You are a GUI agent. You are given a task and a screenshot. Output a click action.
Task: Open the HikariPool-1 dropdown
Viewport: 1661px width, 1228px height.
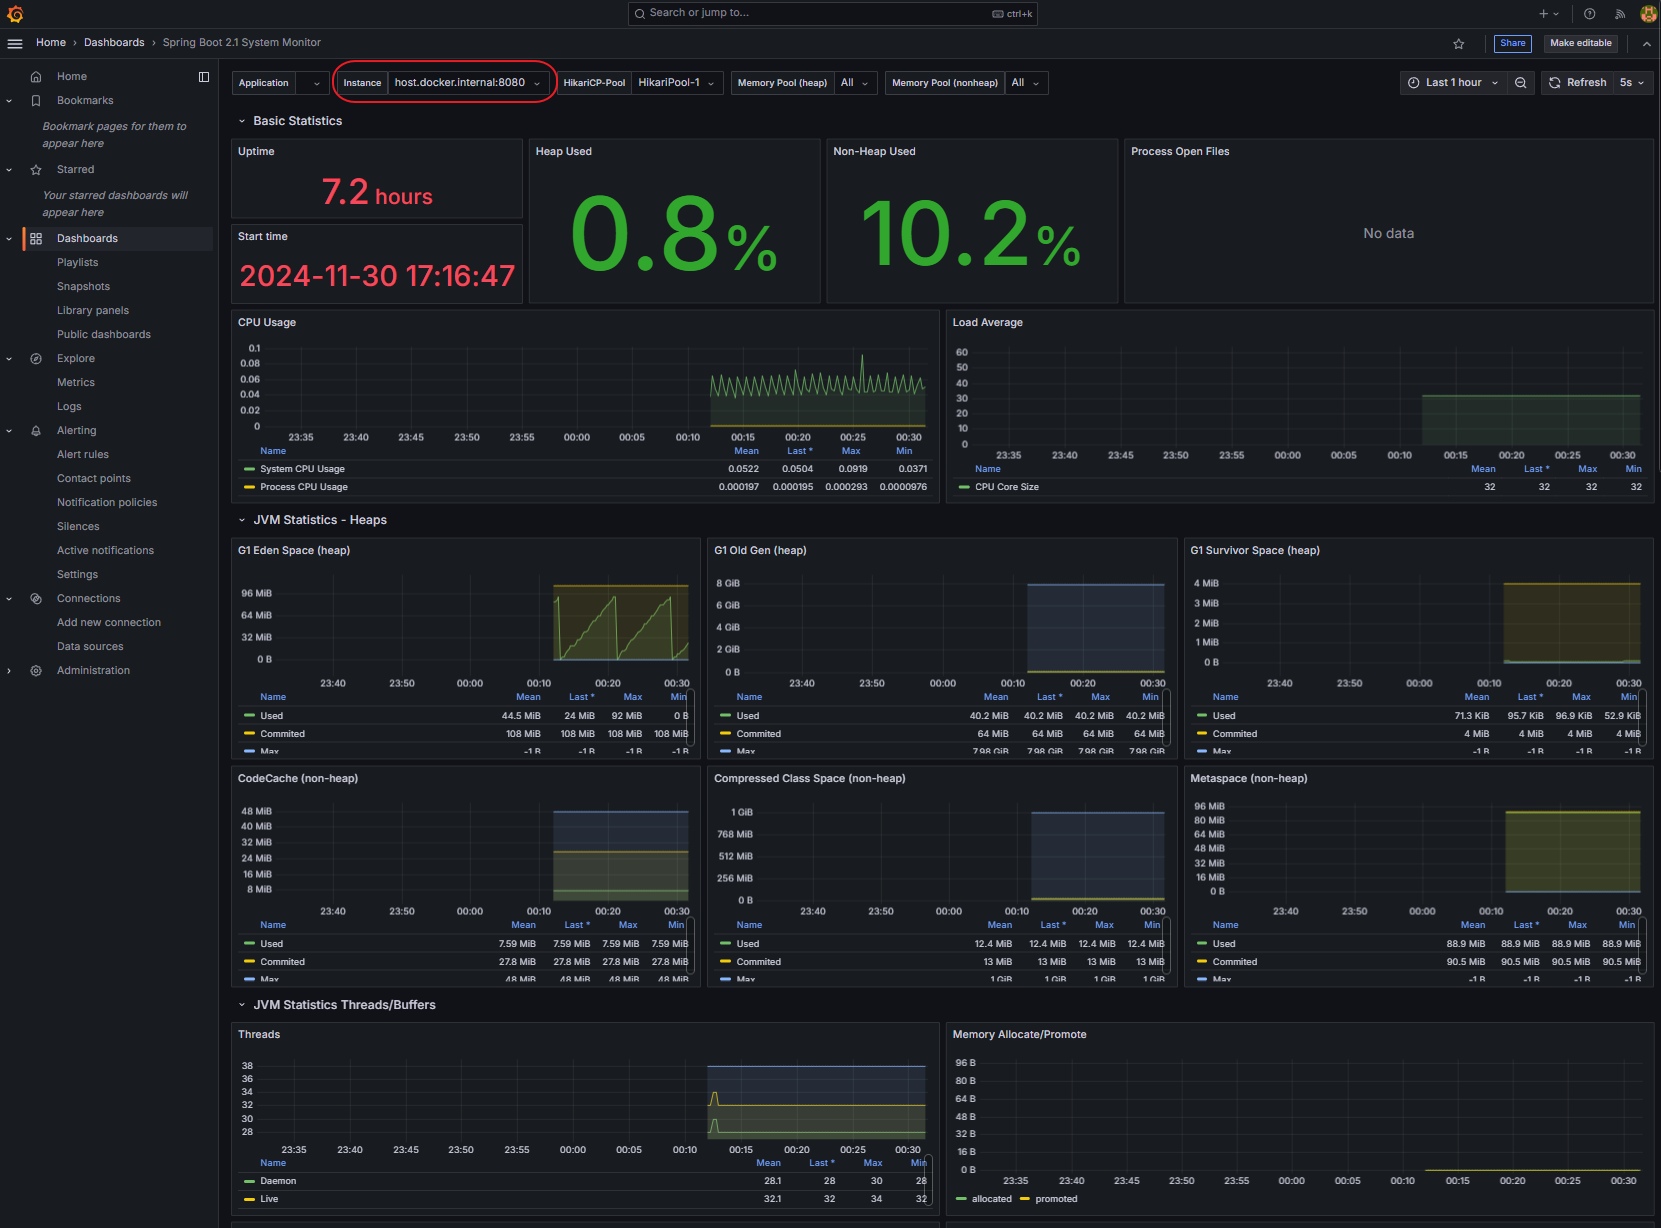pos(678,83)
